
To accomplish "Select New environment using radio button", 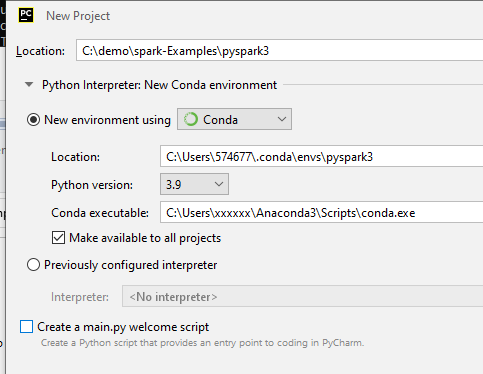I will (x=33, y=119).
